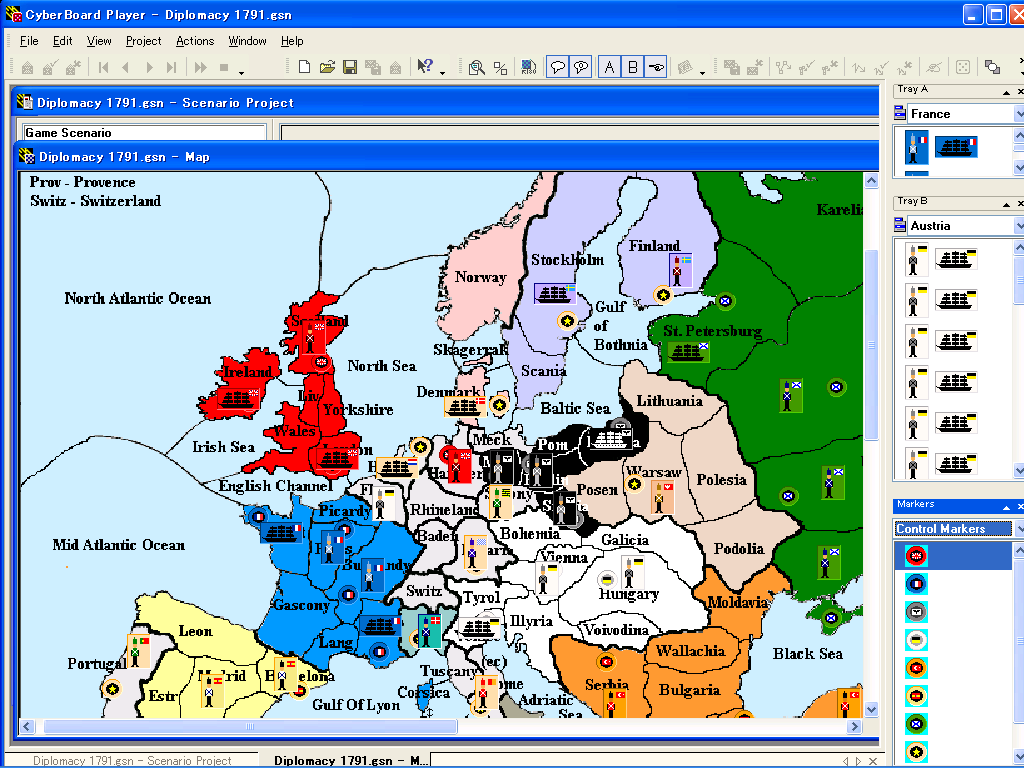Click the CyberBoard app icon in title bar
1024x768 pixels.
12,14
